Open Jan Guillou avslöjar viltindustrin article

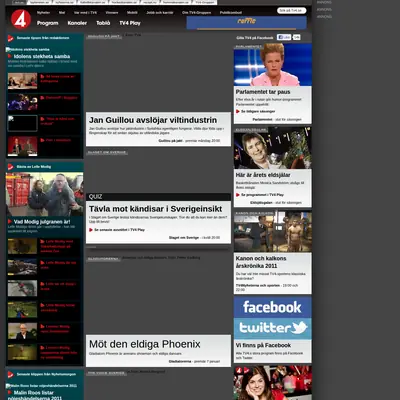click(x=153, y=120)
